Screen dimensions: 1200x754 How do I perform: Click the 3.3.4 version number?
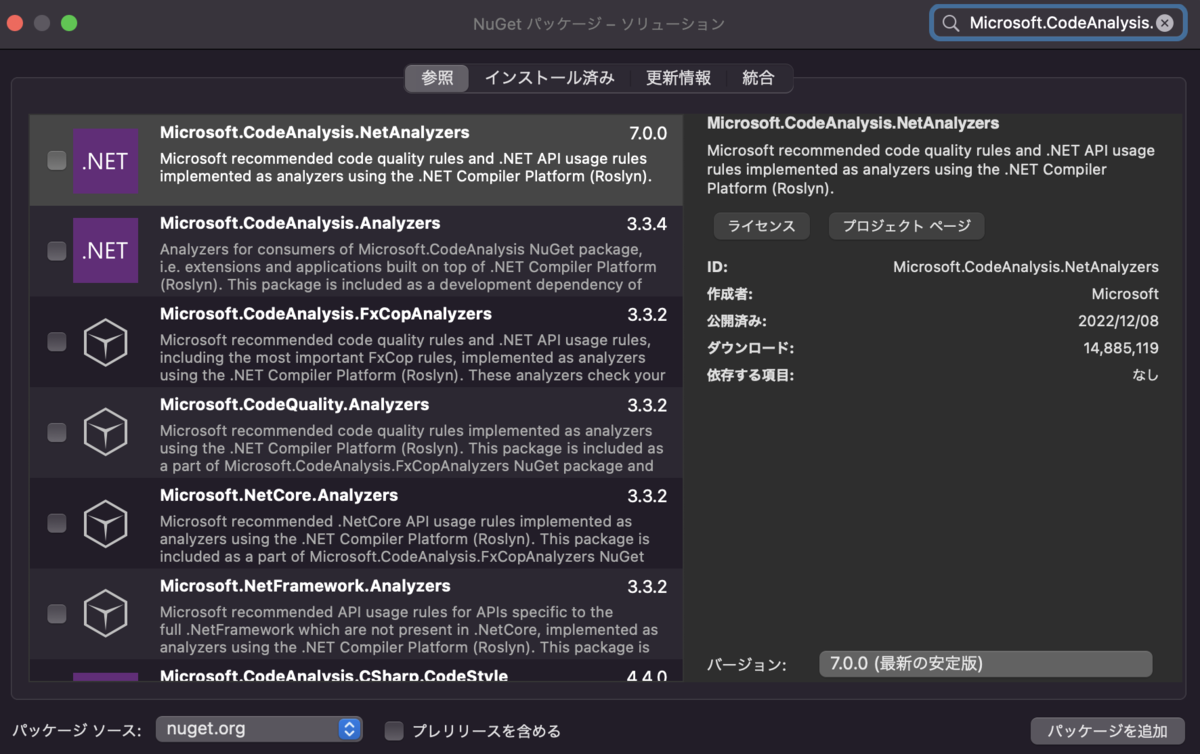(647, 224)
